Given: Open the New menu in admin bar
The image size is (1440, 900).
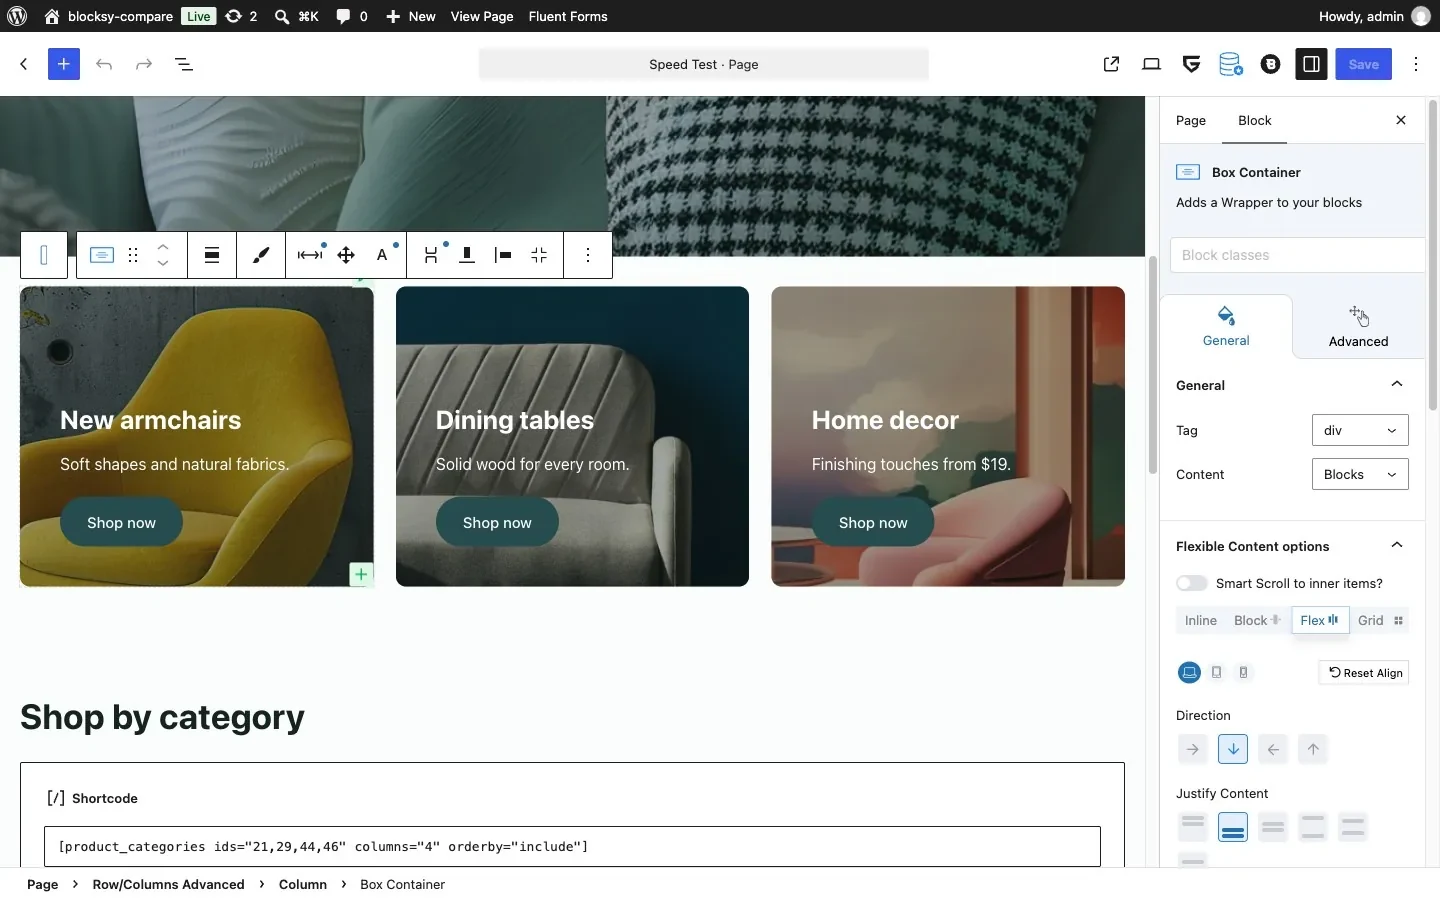Looking at the screenshot, I should (x=411, y=16).
